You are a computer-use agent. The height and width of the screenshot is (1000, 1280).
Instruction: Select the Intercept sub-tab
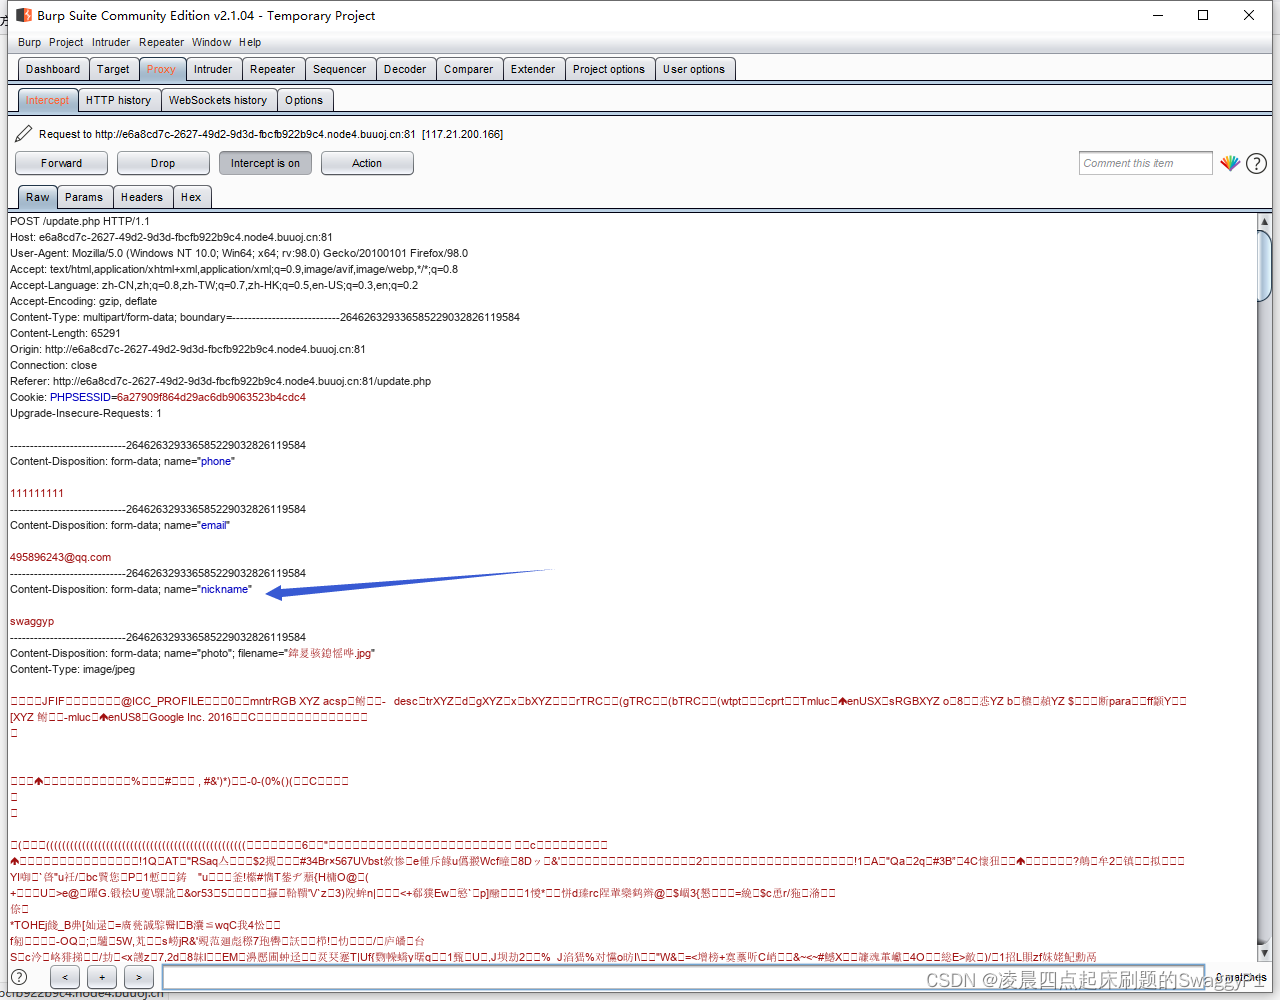pyautogui.click(x=48, y=100)
